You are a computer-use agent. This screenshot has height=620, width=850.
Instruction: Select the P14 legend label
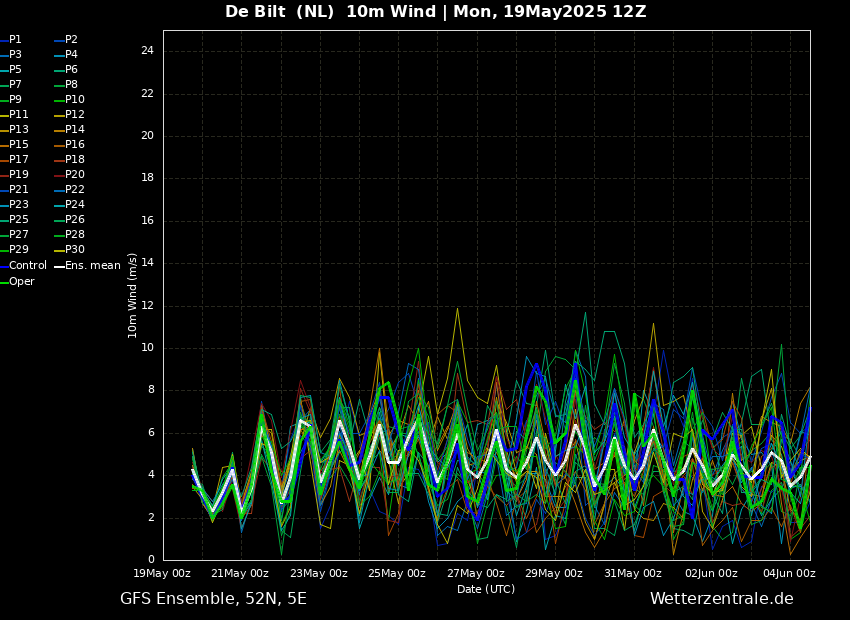pos(75,130)
